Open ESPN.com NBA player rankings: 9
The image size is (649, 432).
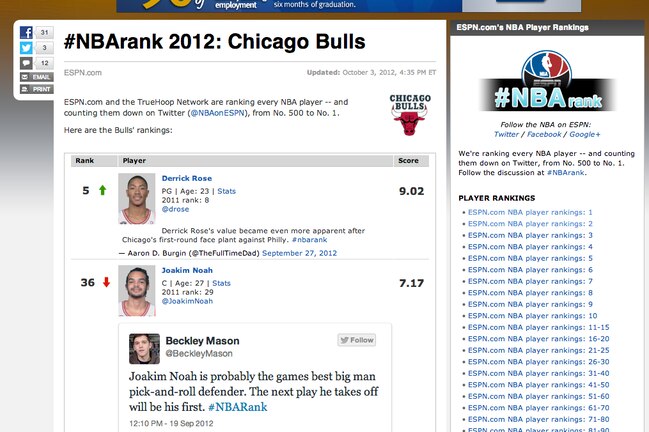pyautogui.click(x=530, y=304)
